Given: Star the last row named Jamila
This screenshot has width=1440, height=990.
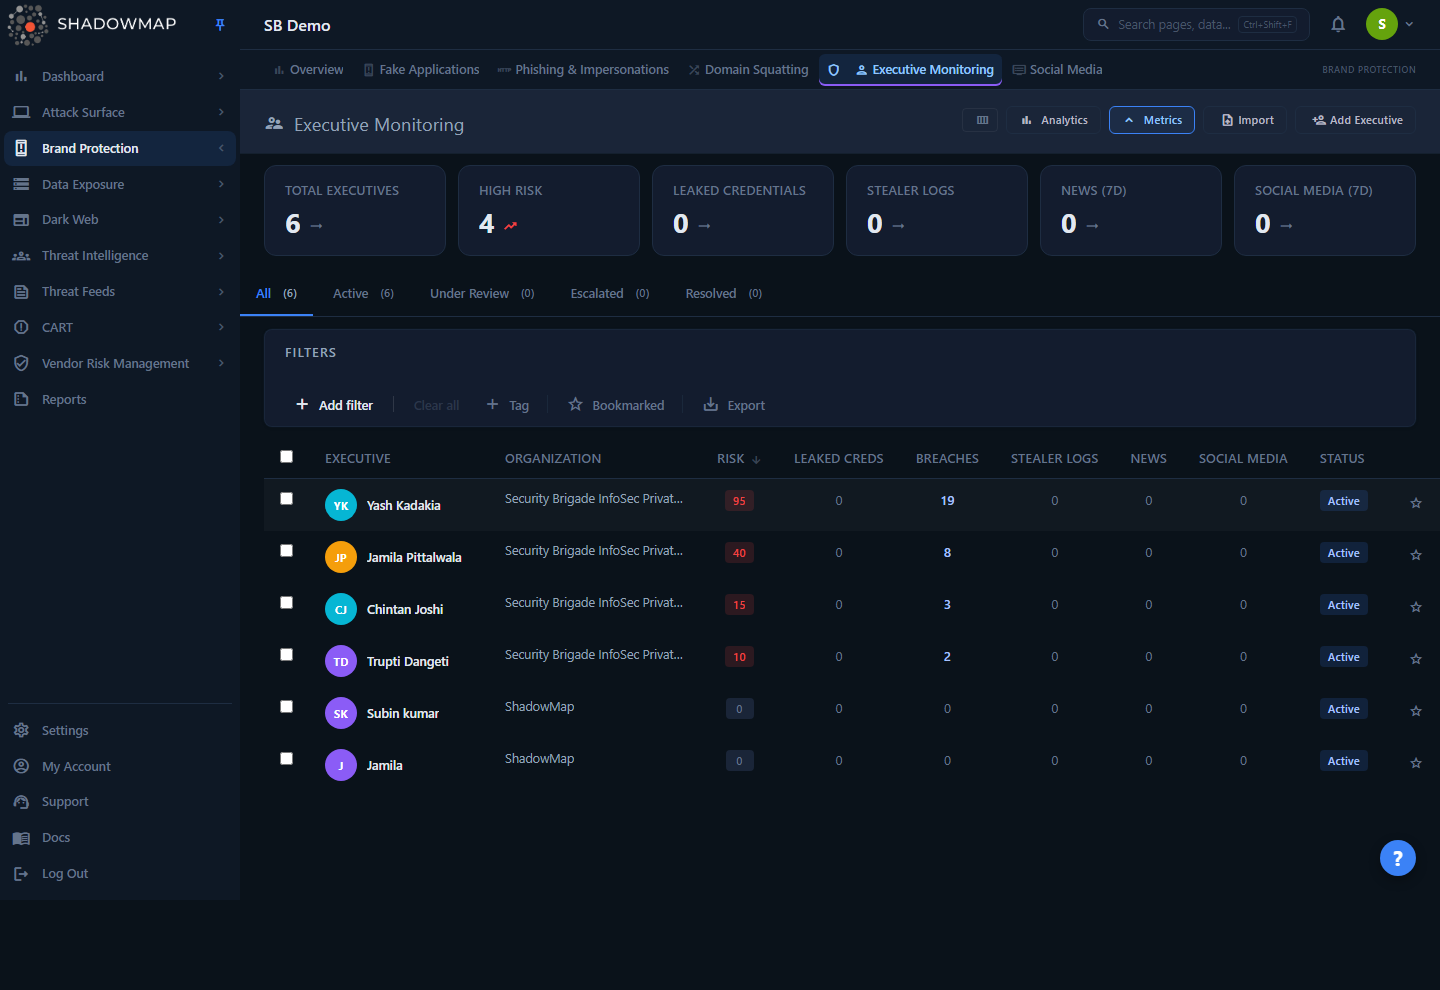Looking at the screenshot, I should click(x=1416, y=763).
